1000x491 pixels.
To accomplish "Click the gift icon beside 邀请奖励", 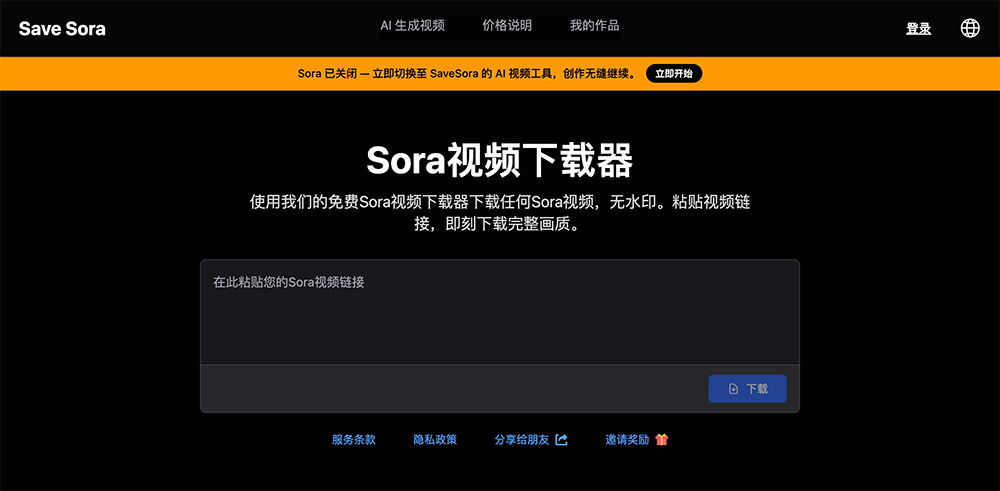I will click(661, 439).
